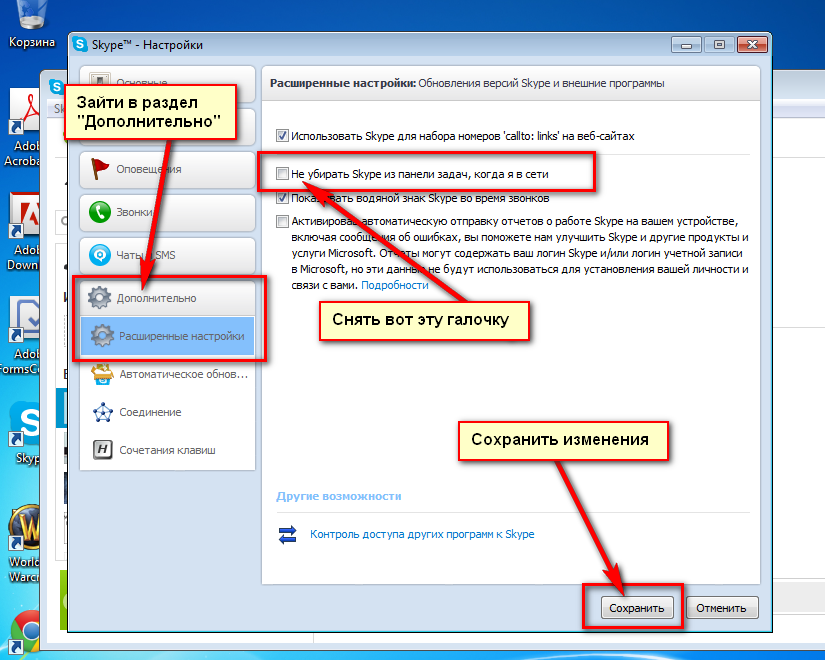The image size is (825, 660).
Task: Toggle keep Skype in taskbar checkbox
Action: point(283,173)
